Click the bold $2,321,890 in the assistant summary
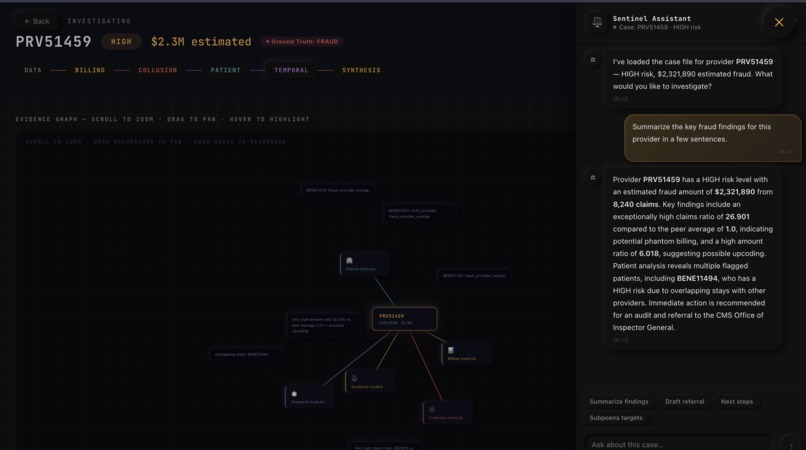This screenshot has height=450, width=806. 735,192
